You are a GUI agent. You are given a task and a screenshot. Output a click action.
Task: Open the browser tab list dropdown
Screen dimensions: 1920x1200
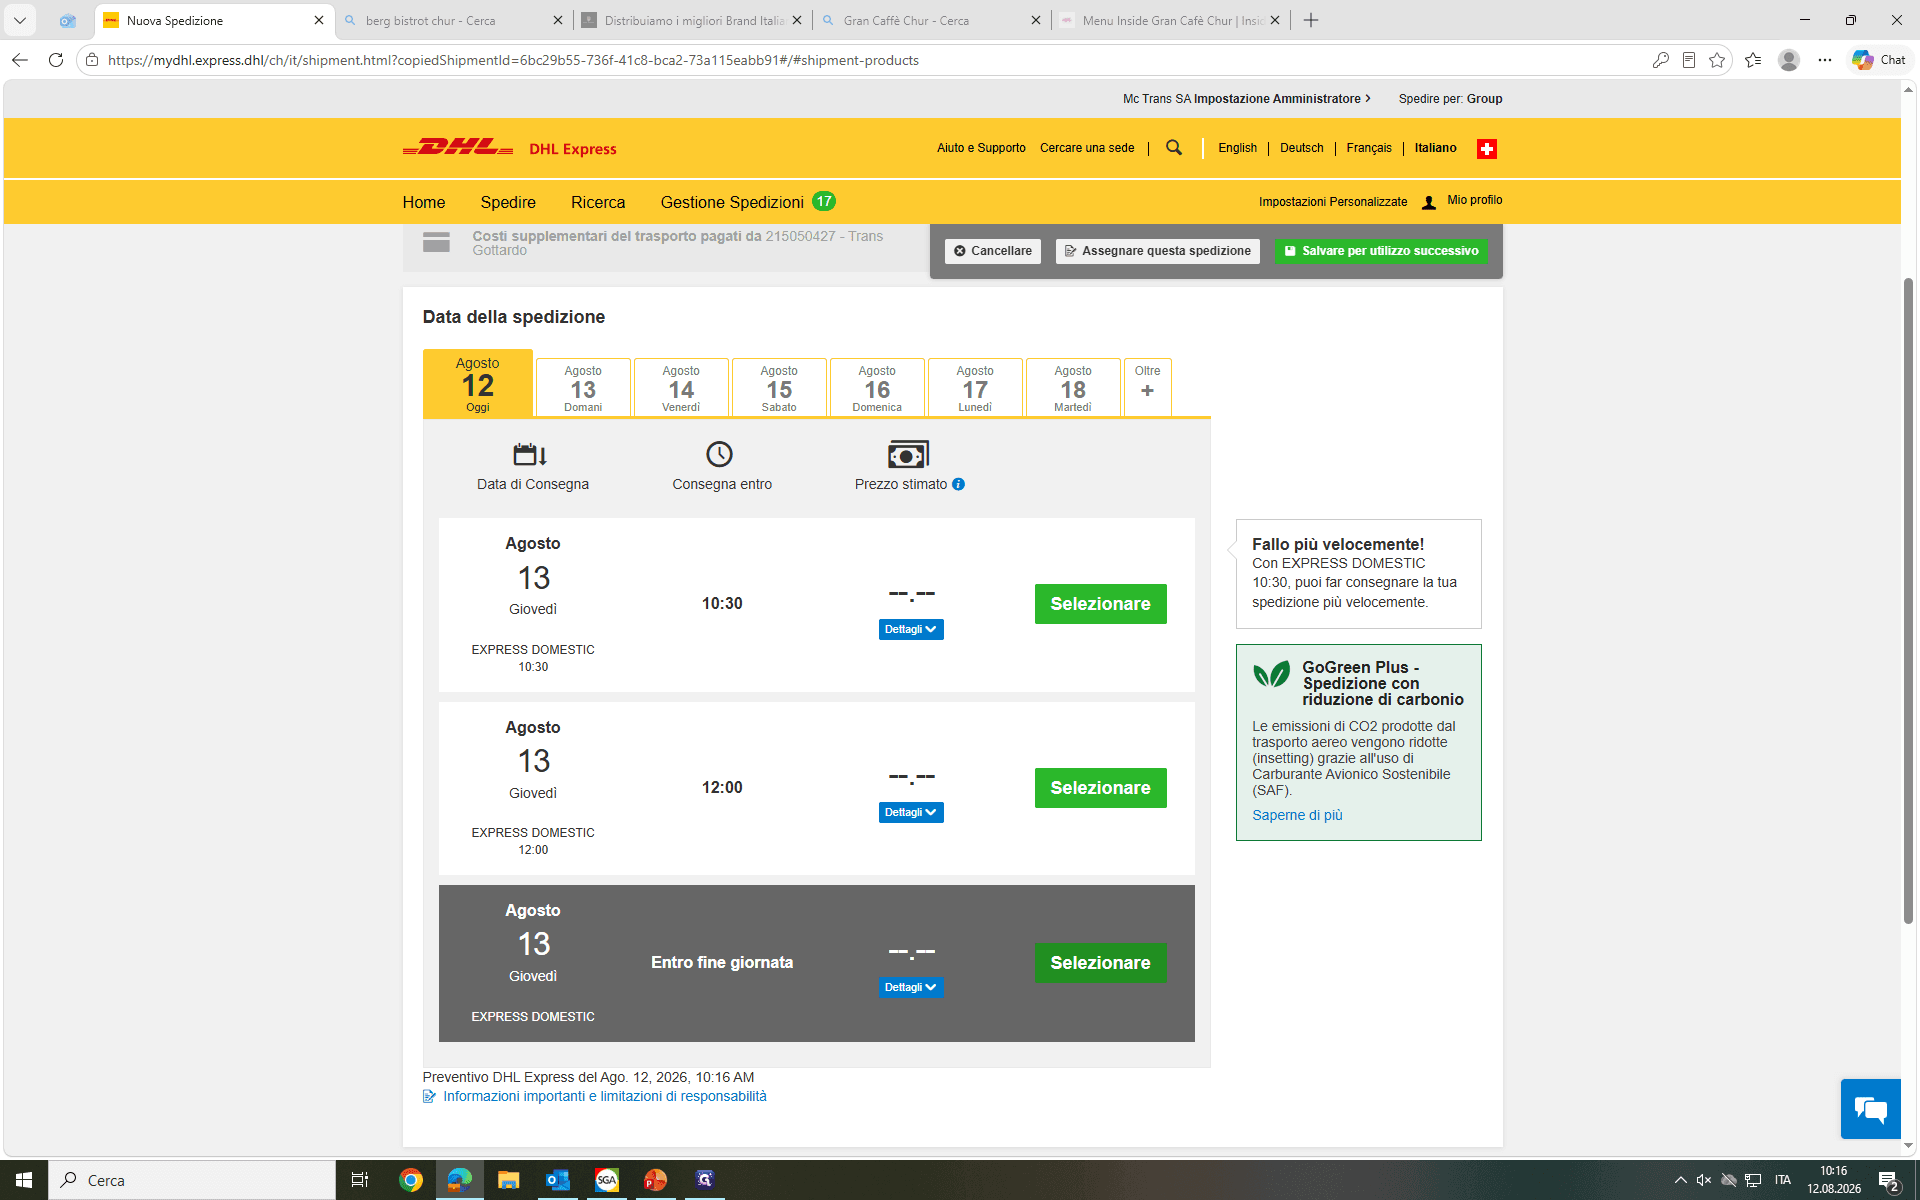coord(19,20)
